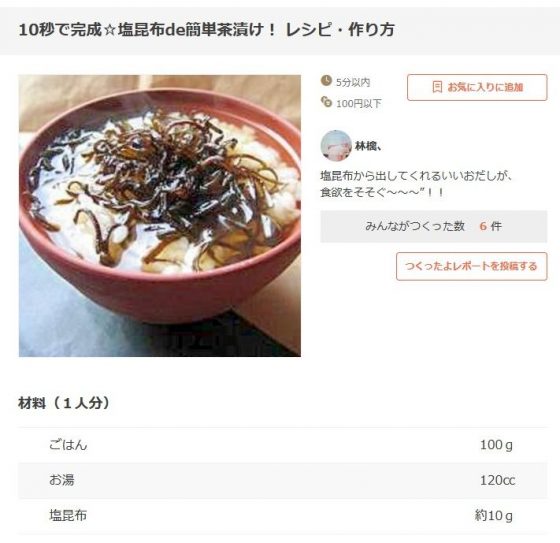Click the お湯 ingredient row
This screenshot has width=560, height=543.
click(x=282, y=480)
